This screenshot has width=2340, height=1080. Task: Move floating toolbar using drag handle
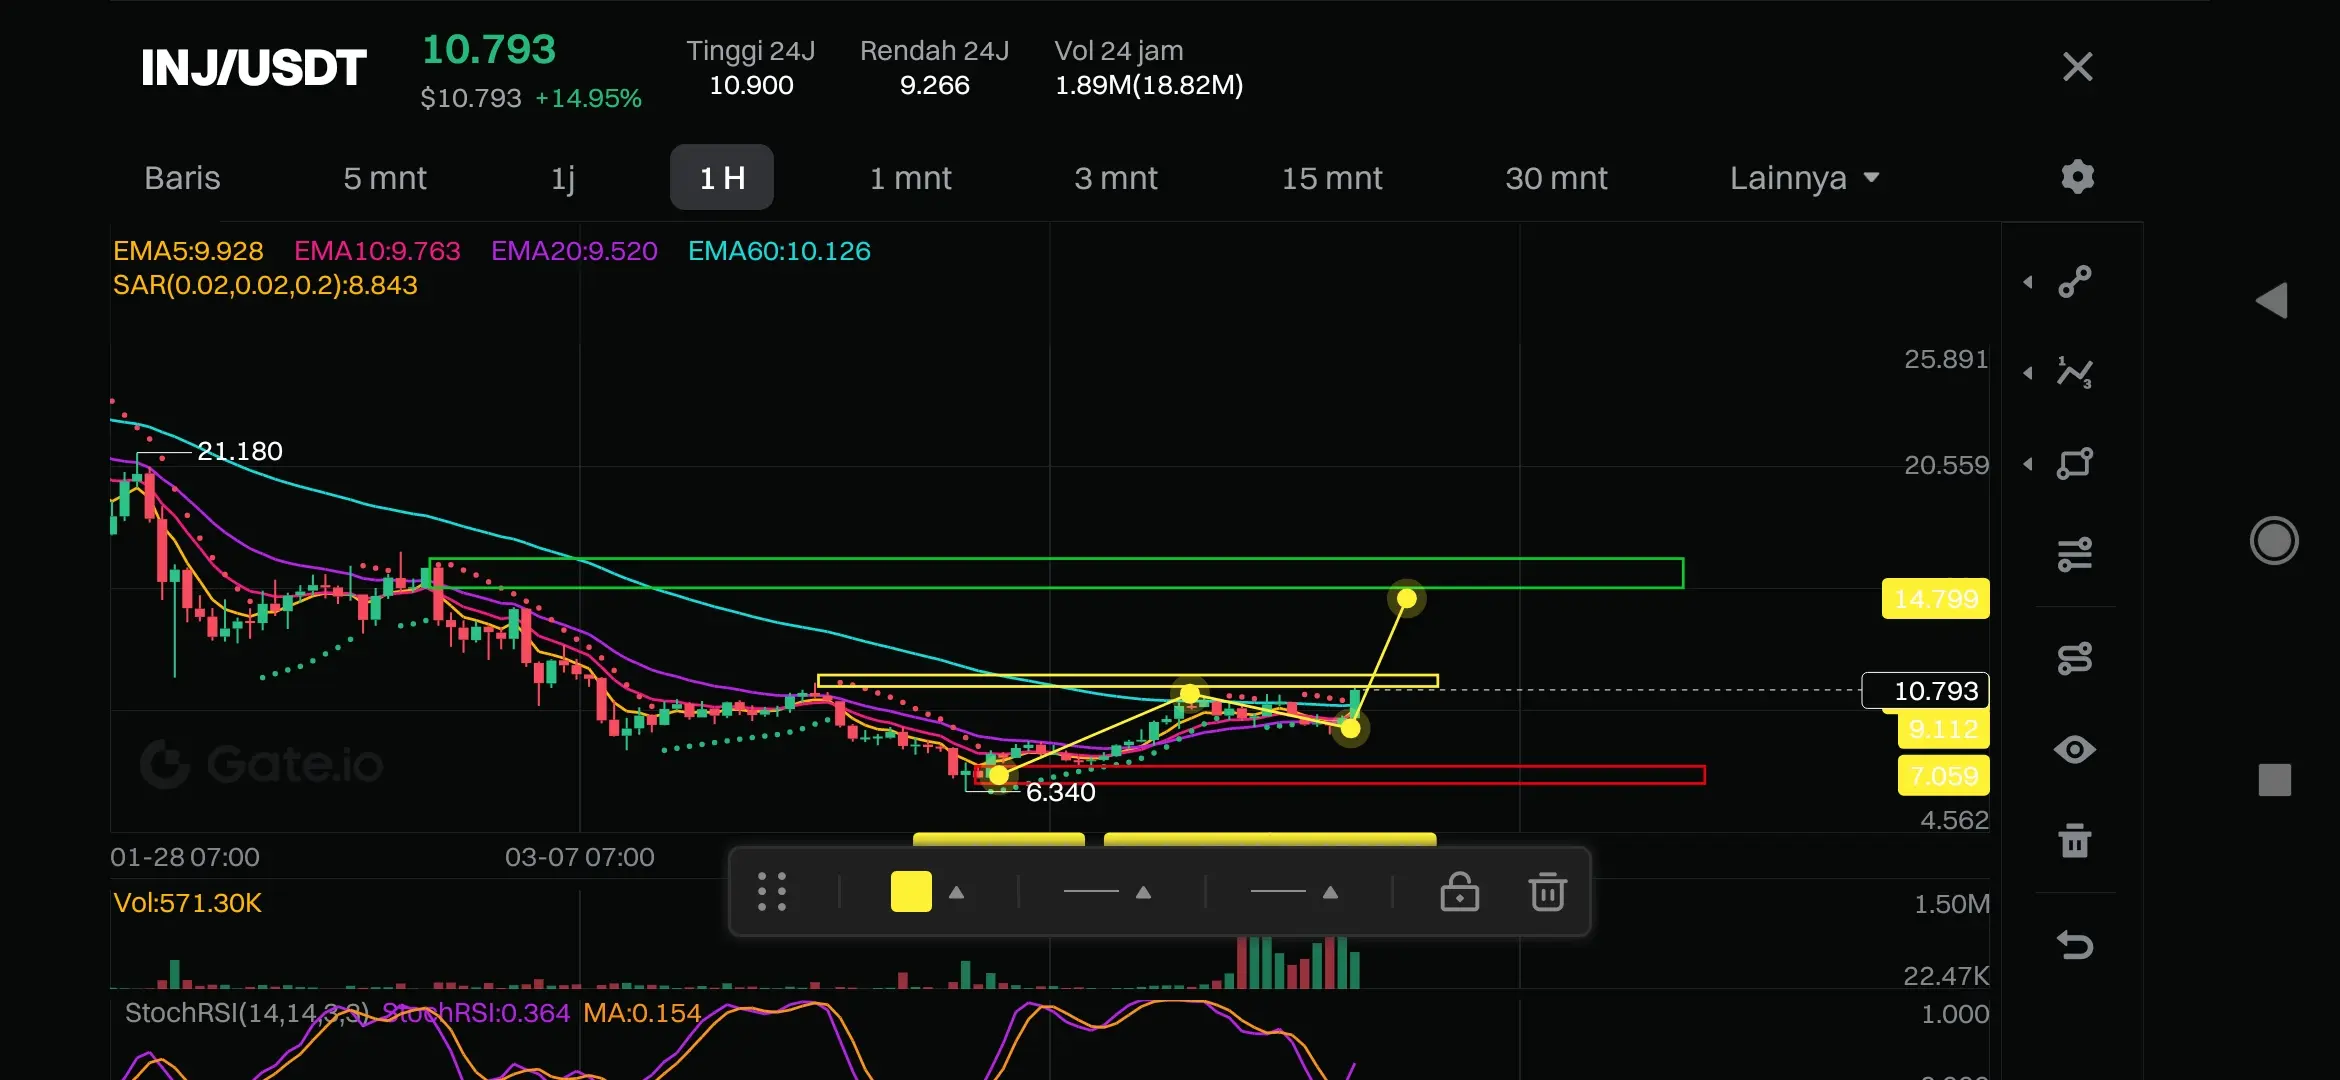[771, 891]
